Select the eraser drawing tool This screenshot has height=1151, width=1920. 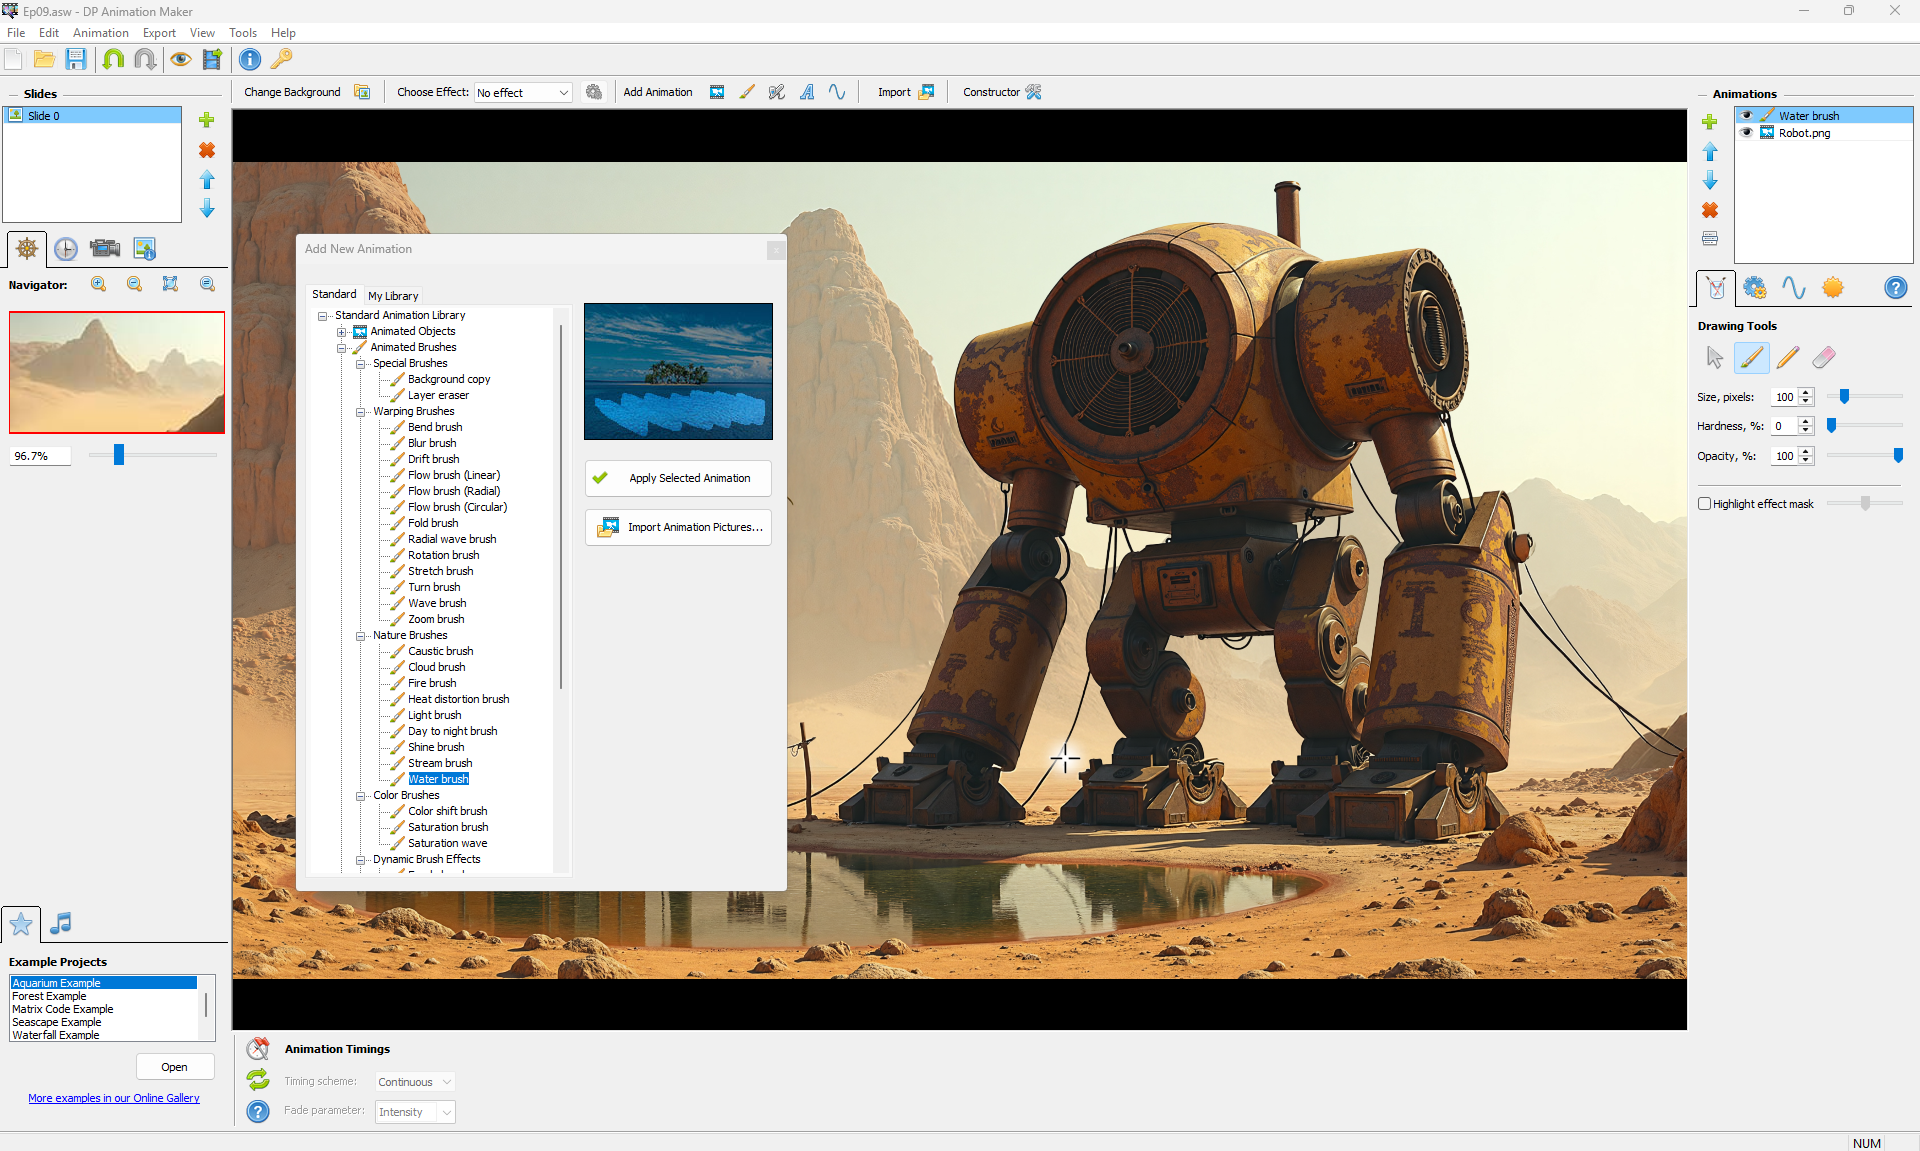pyautogui.click(x=1823, y=358)
